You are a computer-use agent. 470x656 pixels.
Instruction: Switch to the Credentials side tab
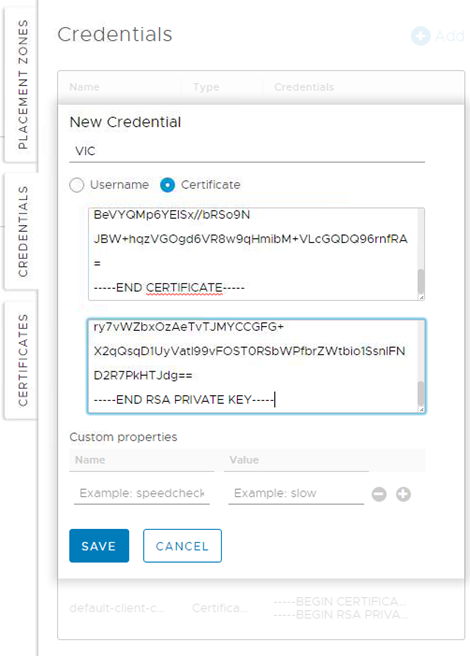[21, 231]
